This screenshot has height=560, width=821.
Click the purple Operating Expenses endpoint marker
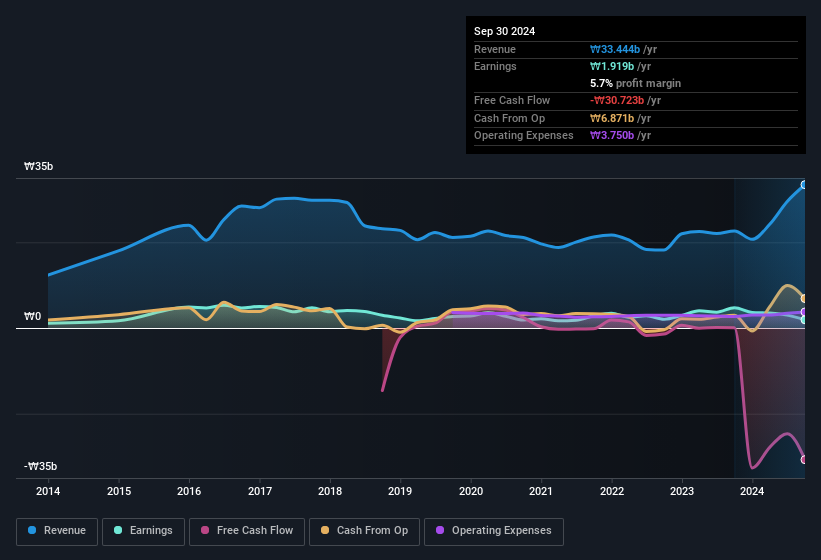pyautogui.click(x=804, y=312)
